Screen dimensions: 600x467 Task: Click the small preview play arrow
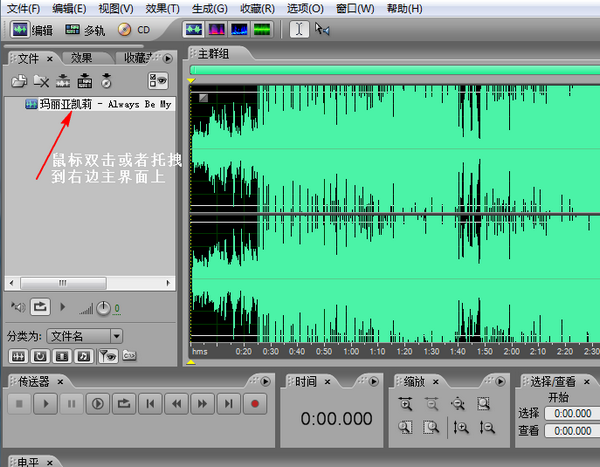(63, 307)
